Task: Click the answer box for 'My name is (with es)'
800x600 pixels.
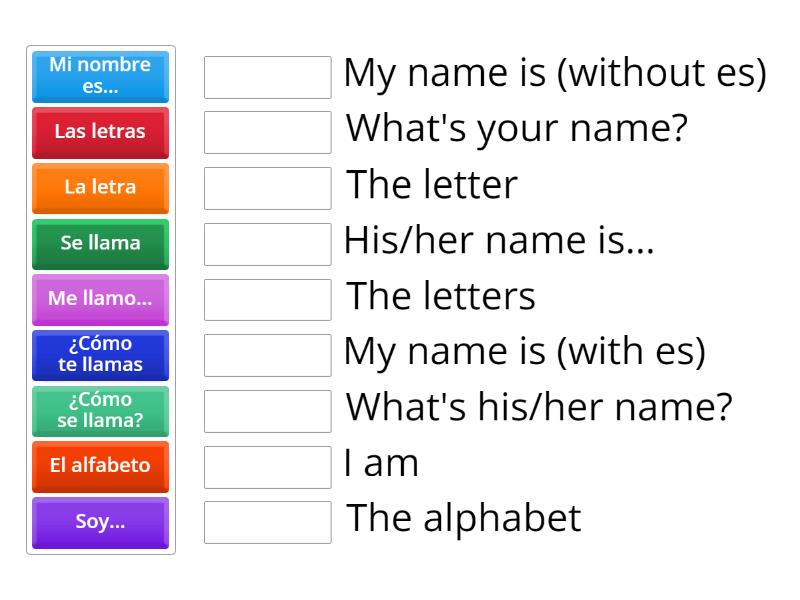Action: pos(268,355)
